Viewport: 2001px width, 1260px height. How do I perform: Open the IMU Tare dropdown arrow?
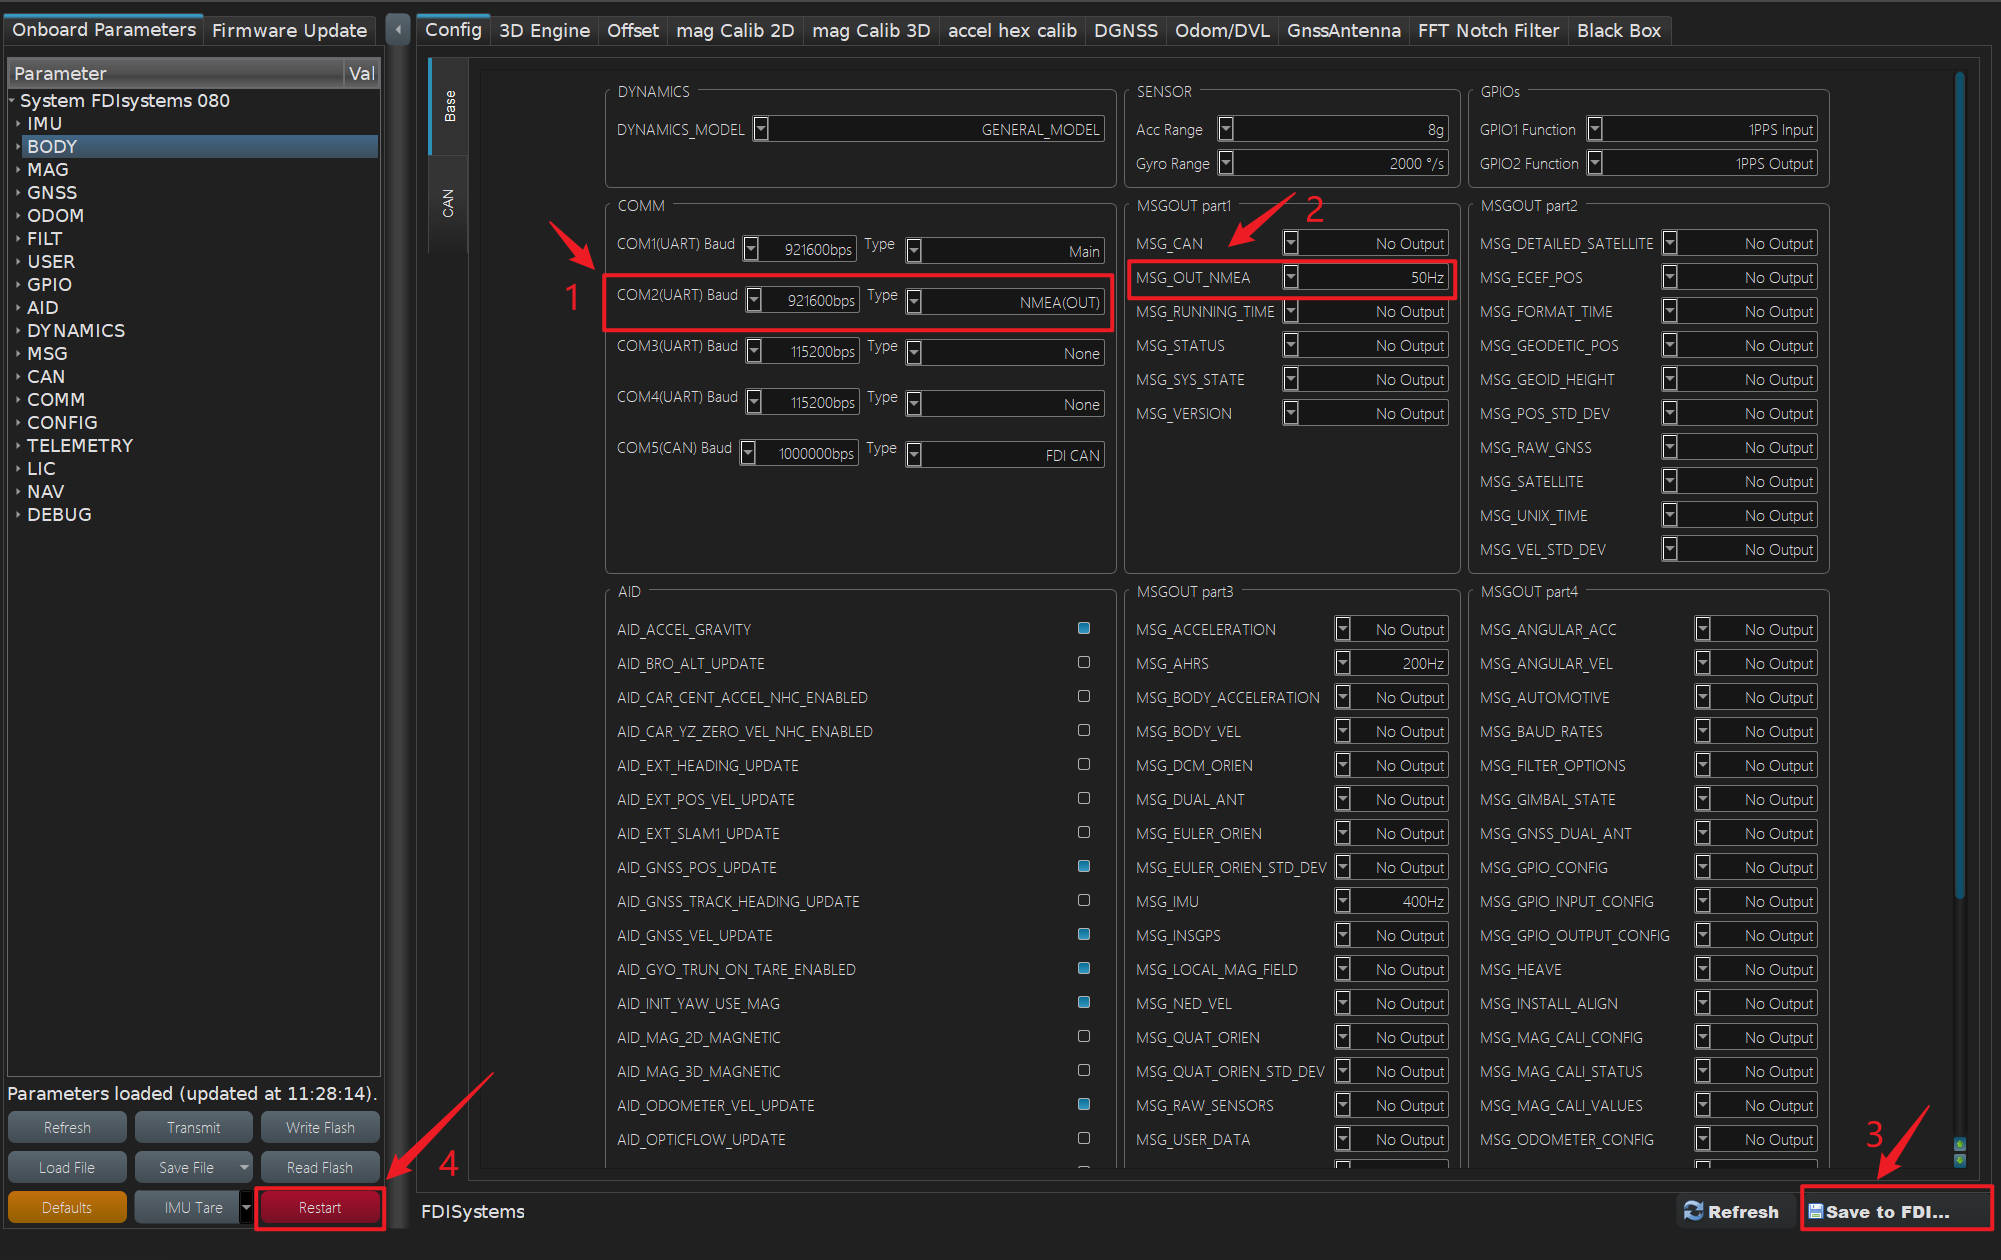click(x=246, y=1207)
